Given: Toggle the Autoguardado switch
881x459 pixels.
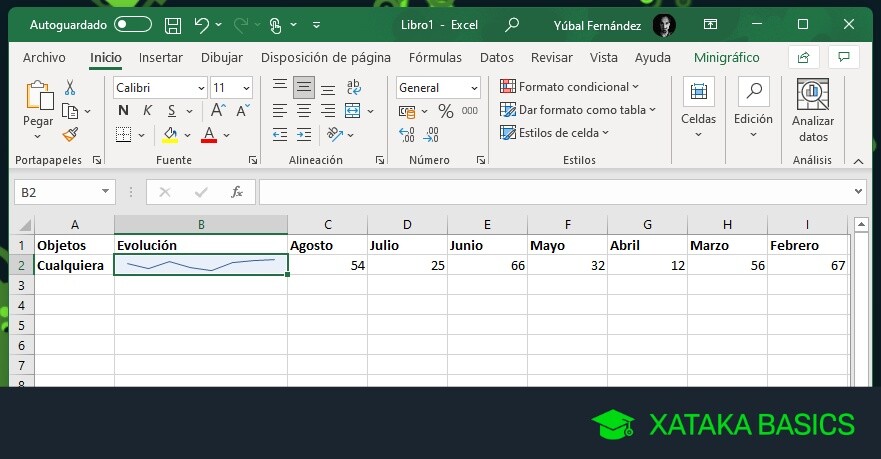Looking at the screenshot, I should tap(133, 25).
